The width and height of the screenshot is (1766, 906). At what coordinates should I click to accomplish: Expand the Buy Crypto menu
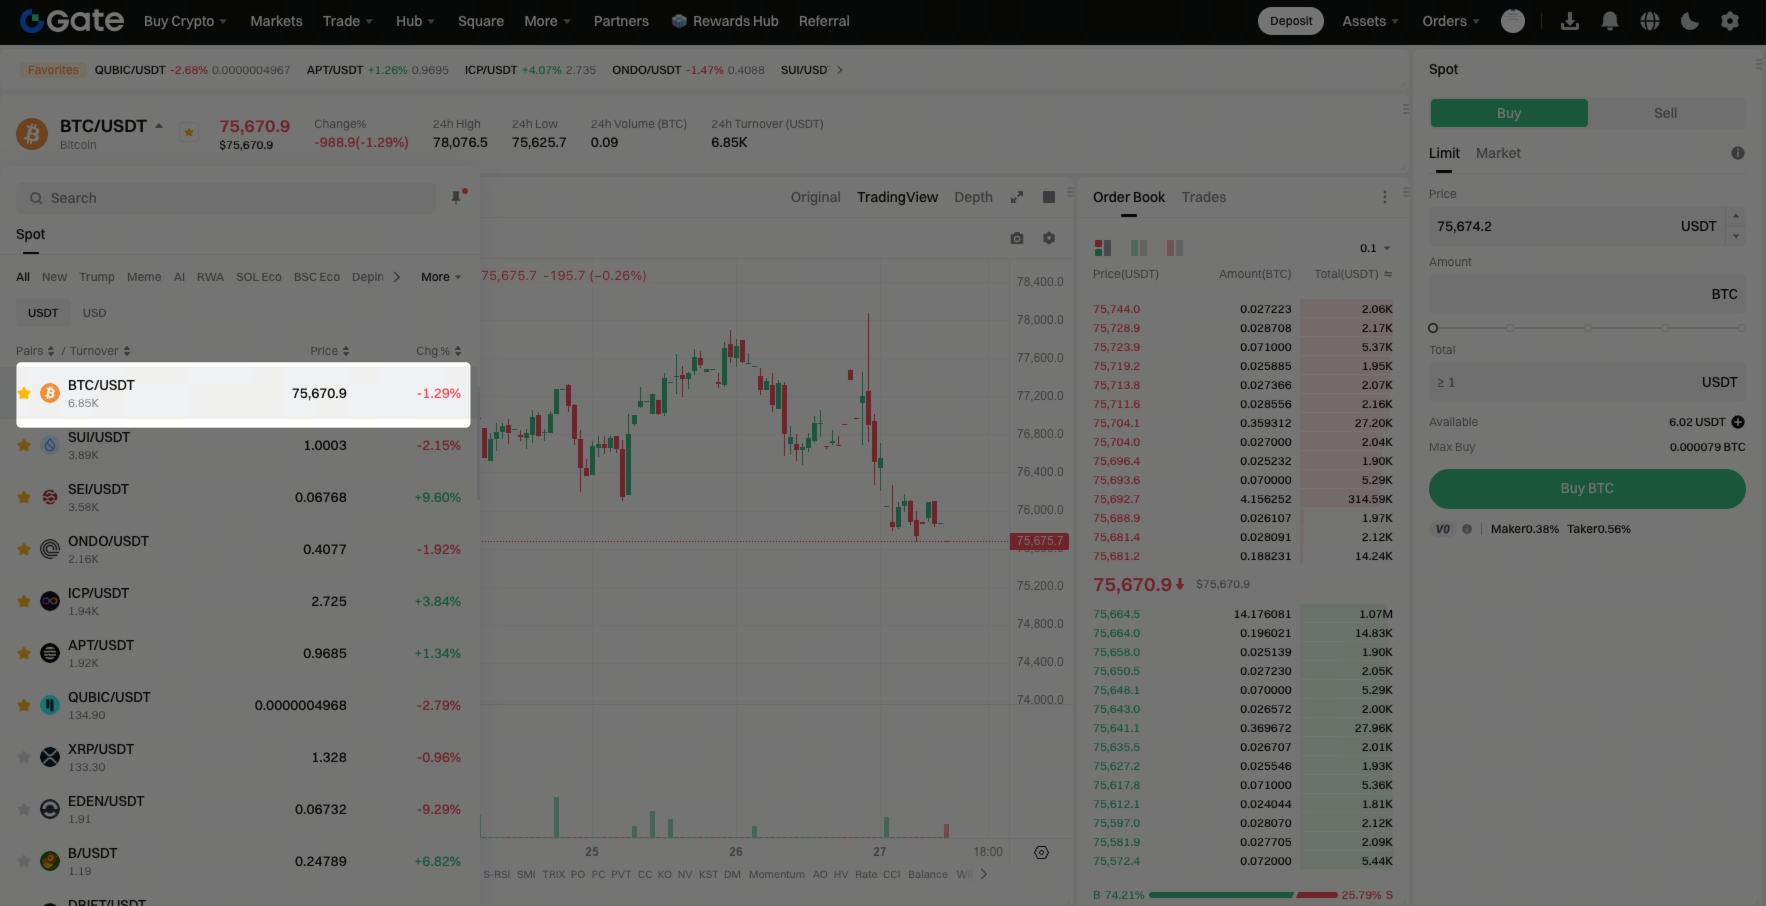pos(185,21)
